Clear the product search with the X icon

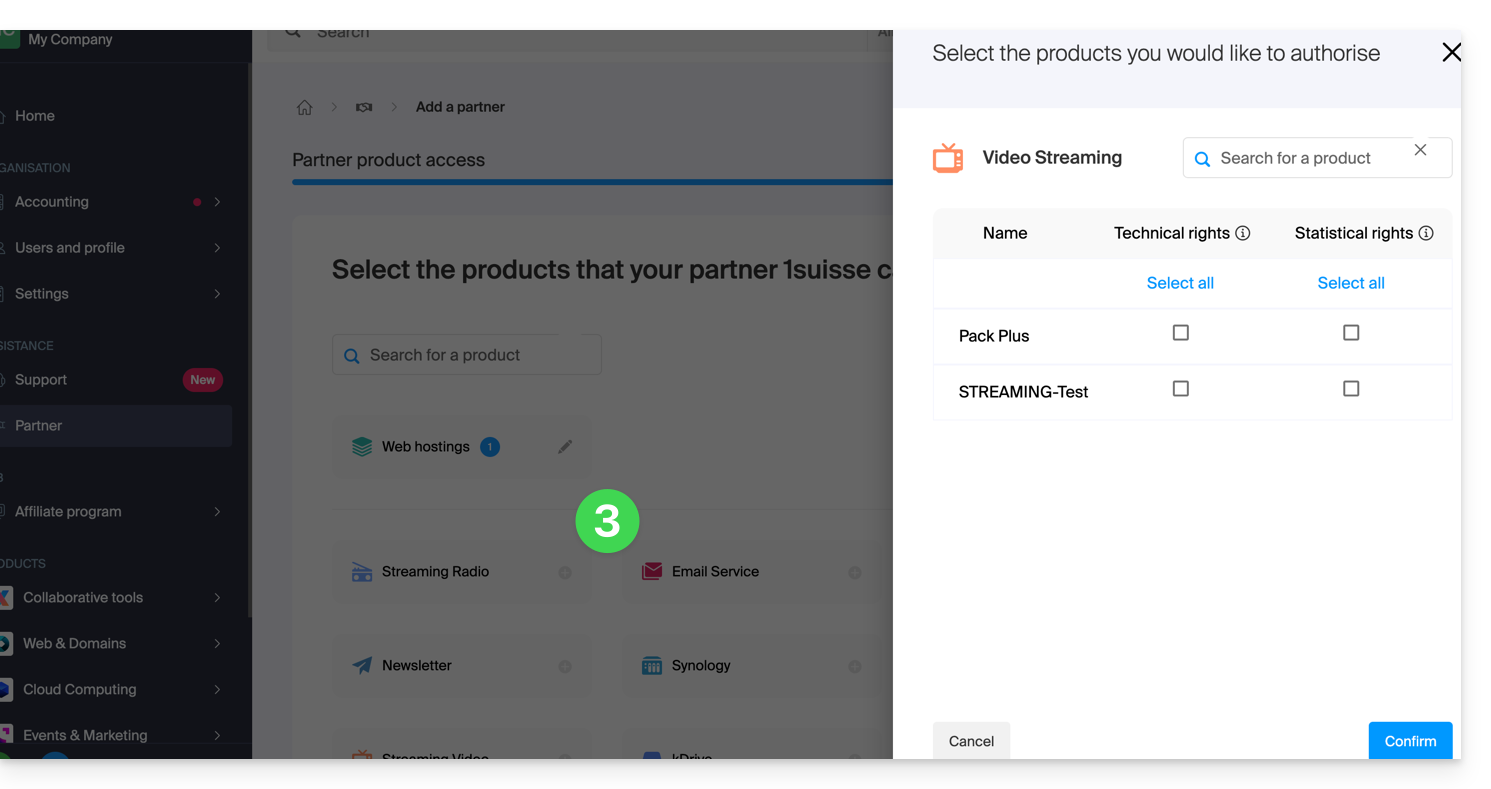1420,150
